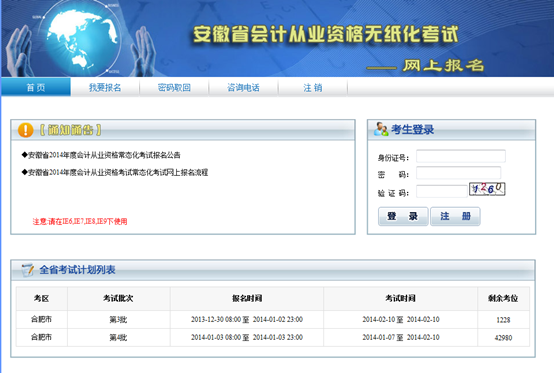Click remaining seats value 1228
Viewport: 554px width, 373px height.
tap(503, 320)
